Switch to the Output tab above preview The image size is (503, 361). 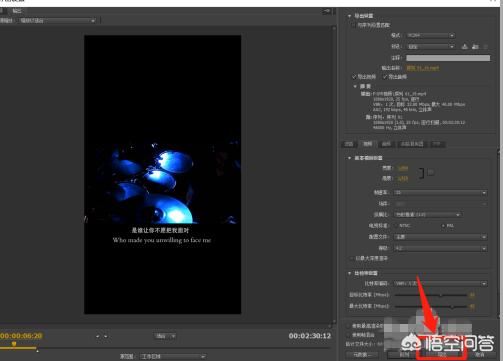click(17, 11)
